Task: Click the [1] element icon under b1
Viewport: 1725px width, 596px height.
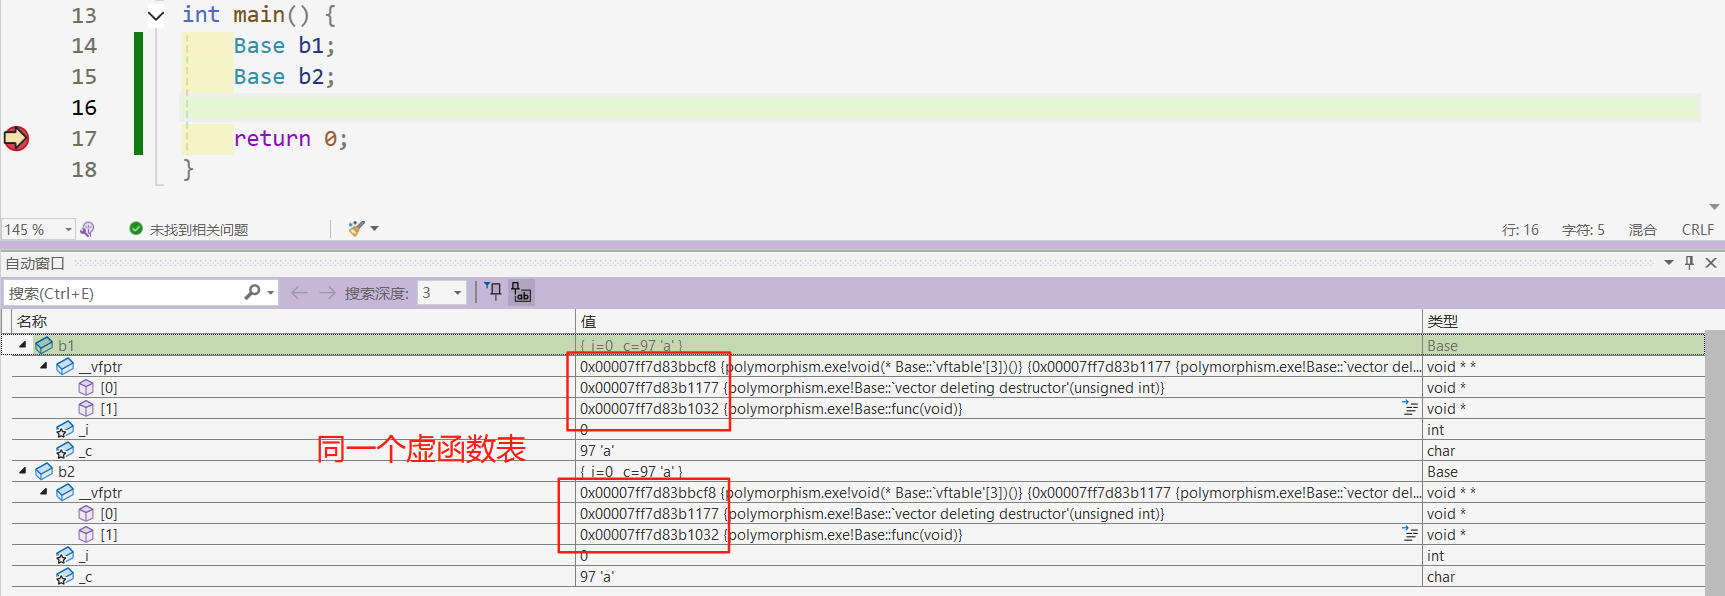Action: coord(86,409)
